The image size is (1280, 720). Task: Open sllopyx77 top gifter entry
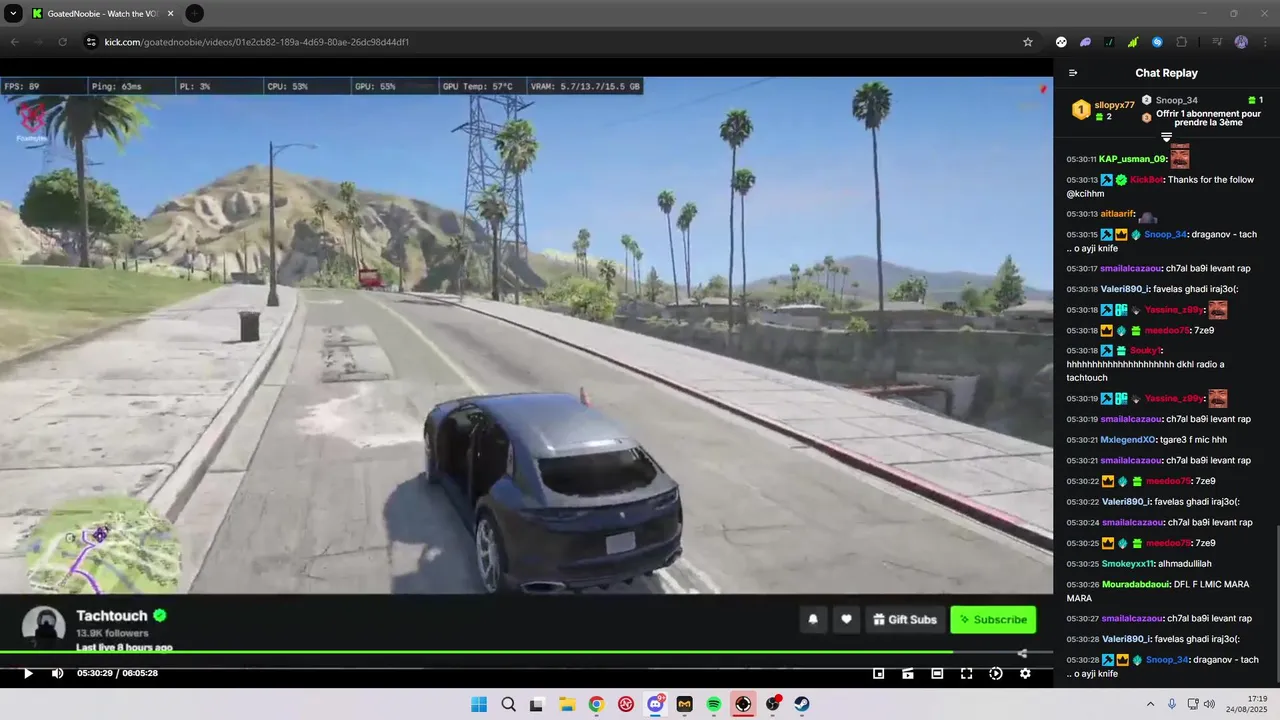[1104, 110]
